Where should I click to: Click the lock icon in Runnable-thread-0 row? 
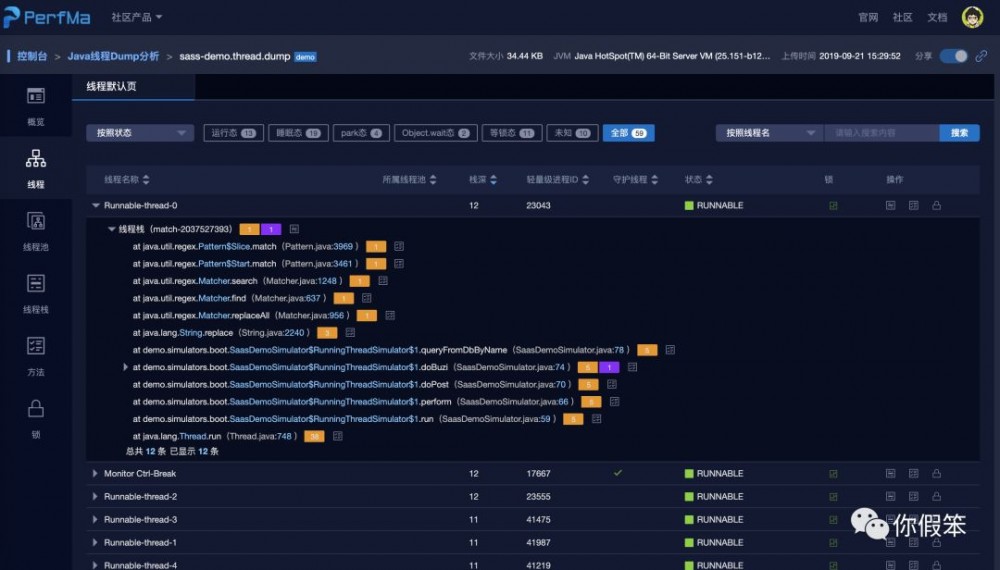(937, 206)
